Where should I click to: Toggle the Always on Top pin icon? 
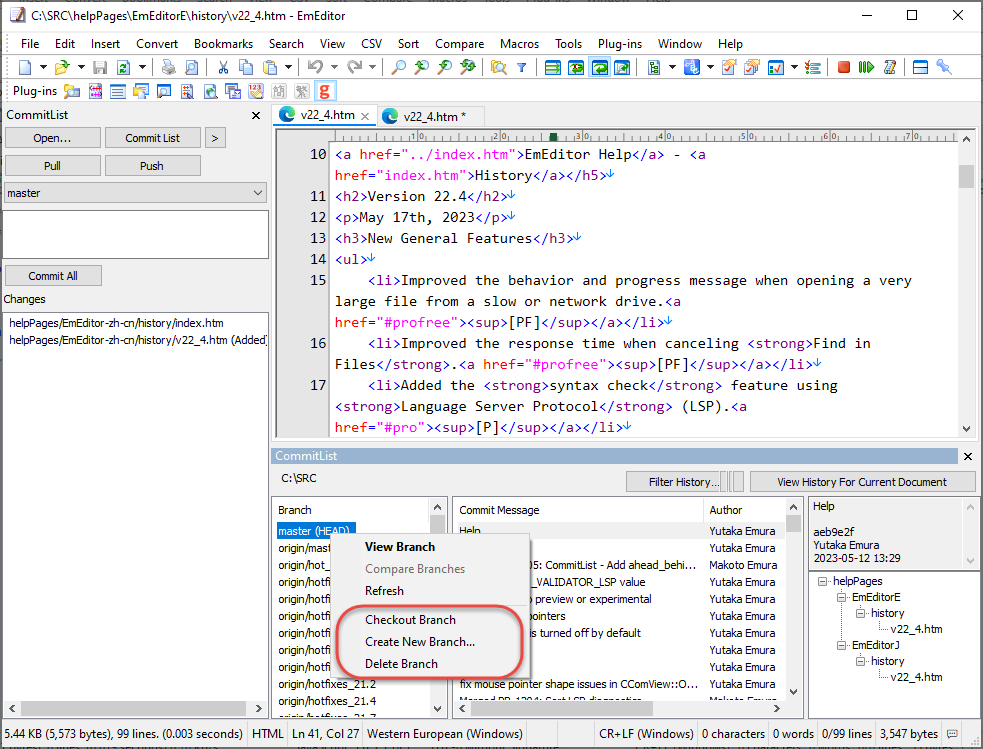coord(944,67)
